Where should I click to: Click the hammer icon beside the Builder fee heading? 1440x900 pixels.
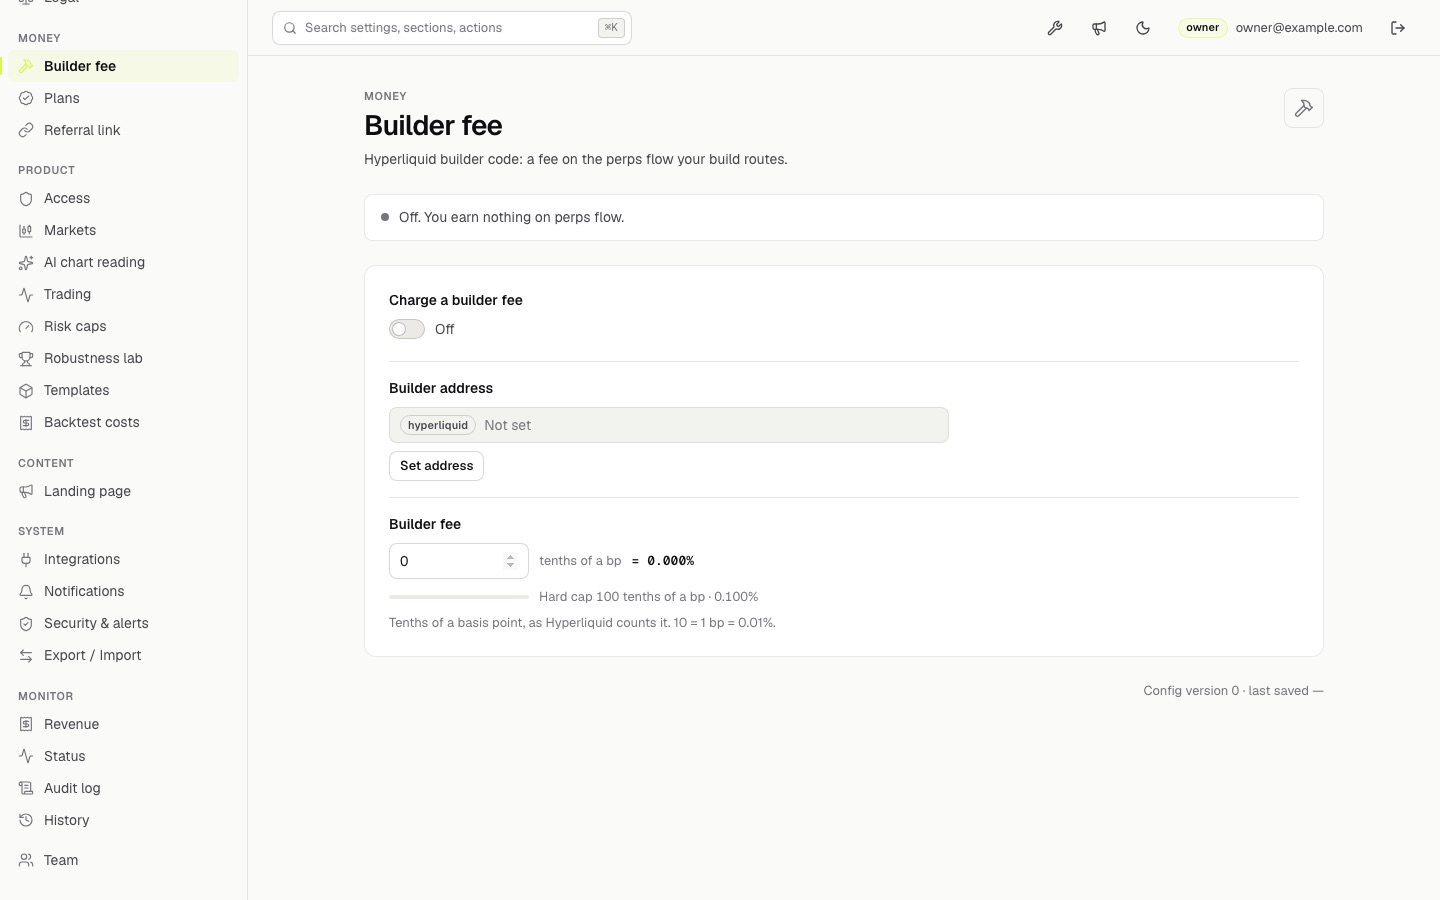1304,108
